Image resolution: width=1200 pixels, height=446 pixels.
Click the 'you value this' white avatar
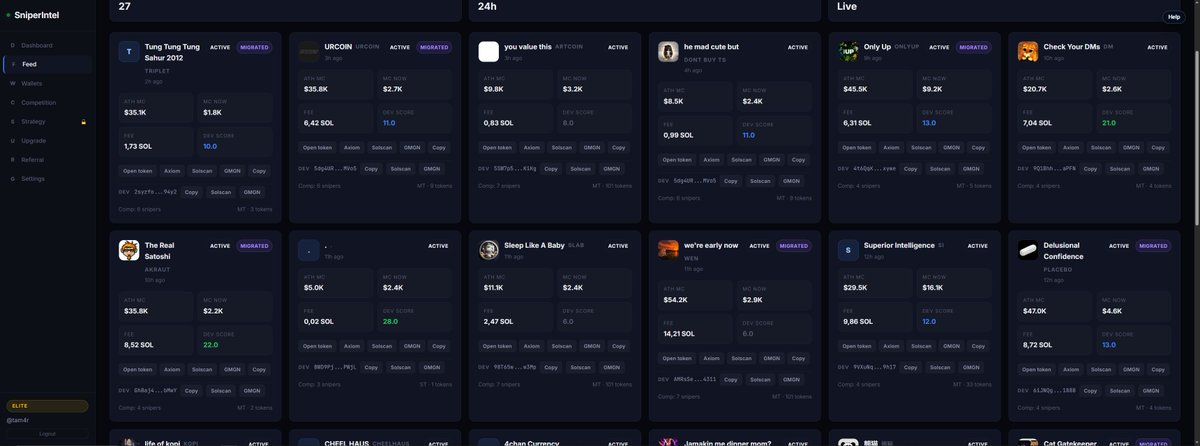(x=488, y=52)
